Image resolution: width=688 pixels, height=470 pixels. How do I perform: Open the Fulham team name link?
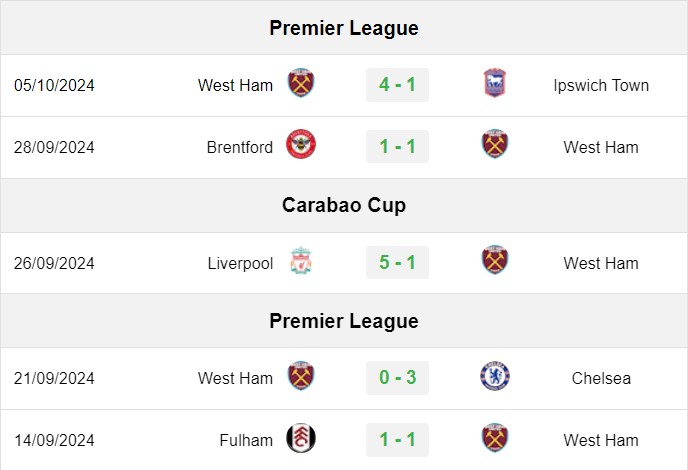coord(246,440)
